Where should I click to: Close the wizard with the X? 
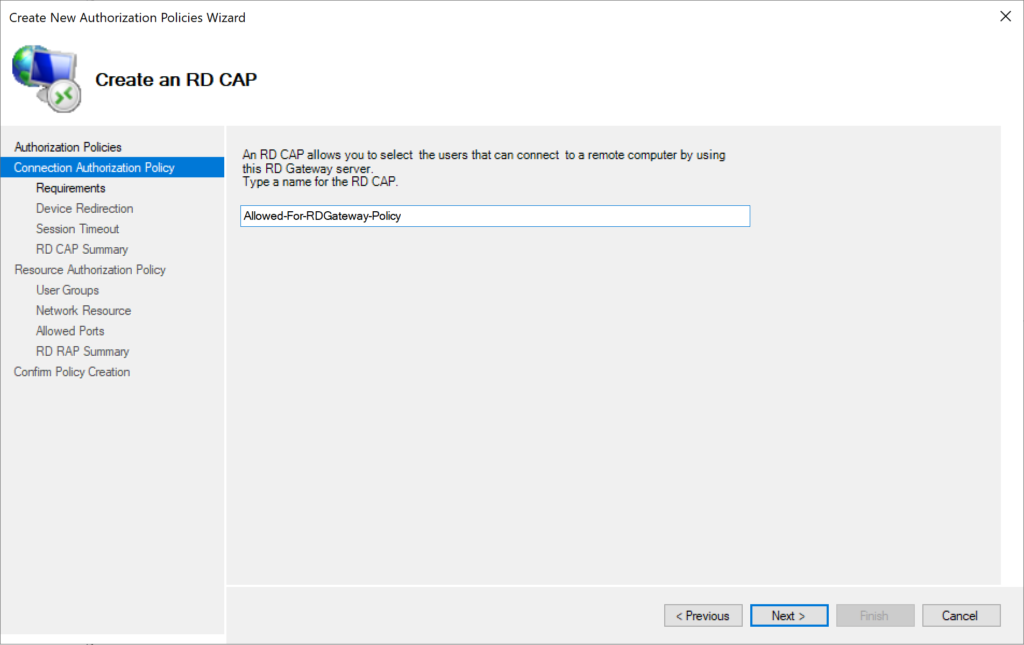pos(1005,16)
